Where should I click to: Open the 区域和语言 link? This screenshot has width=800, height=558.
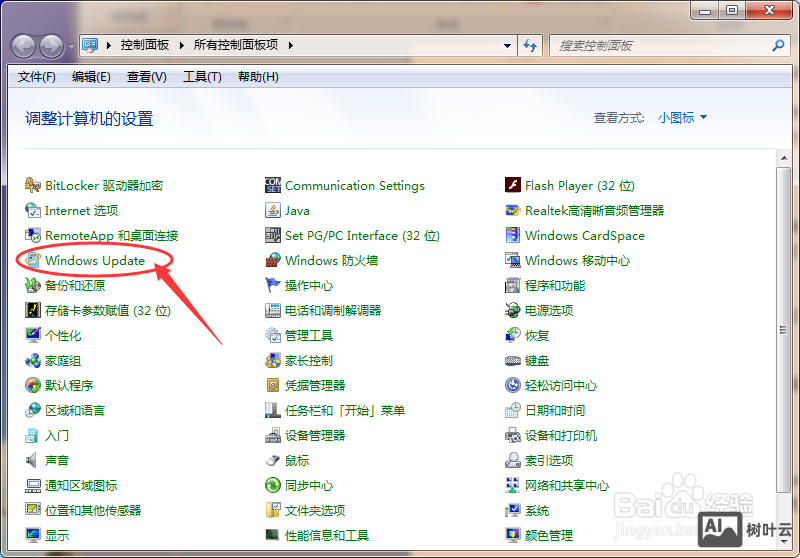tap(75, 411)
